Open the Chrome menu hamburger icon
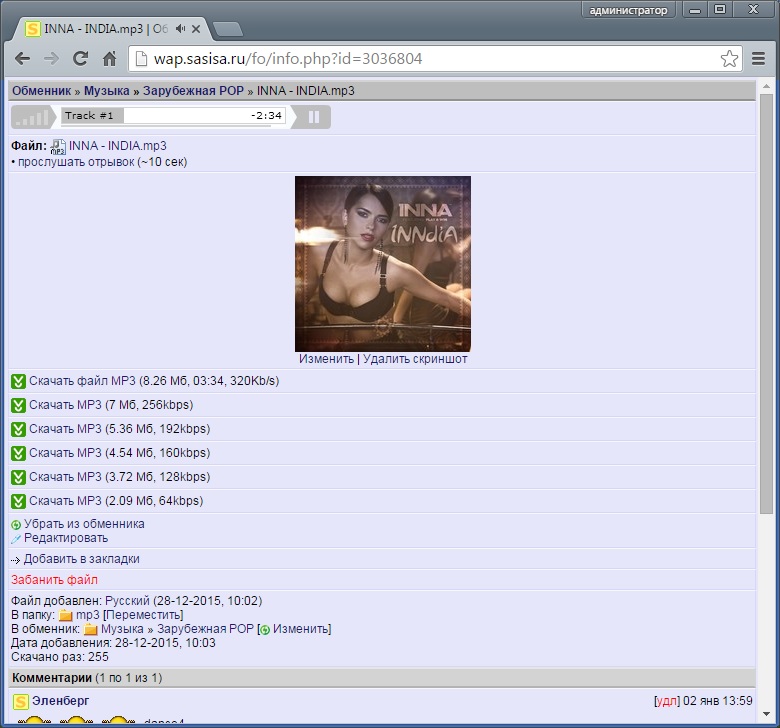The width and height of the screenshot is (780, 728). [x=759, y=59]
